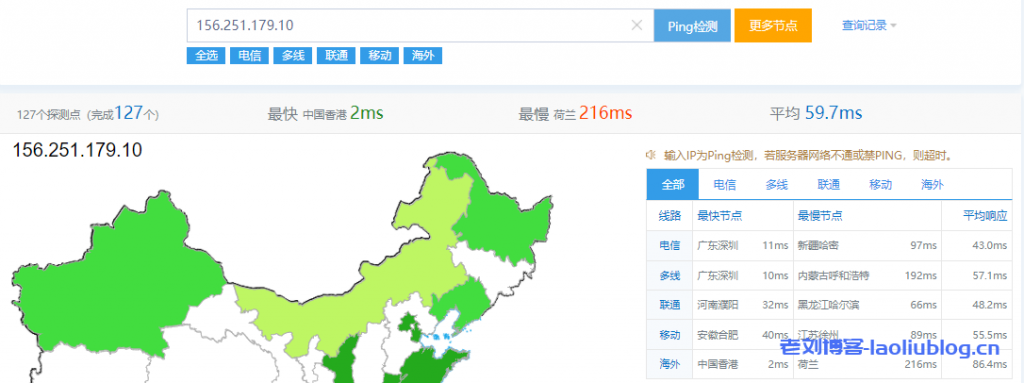The image size is (1024, 383).
Task: Click 海外 in the 线路 column
Action: pyautogui.click(x=669, y=364)
